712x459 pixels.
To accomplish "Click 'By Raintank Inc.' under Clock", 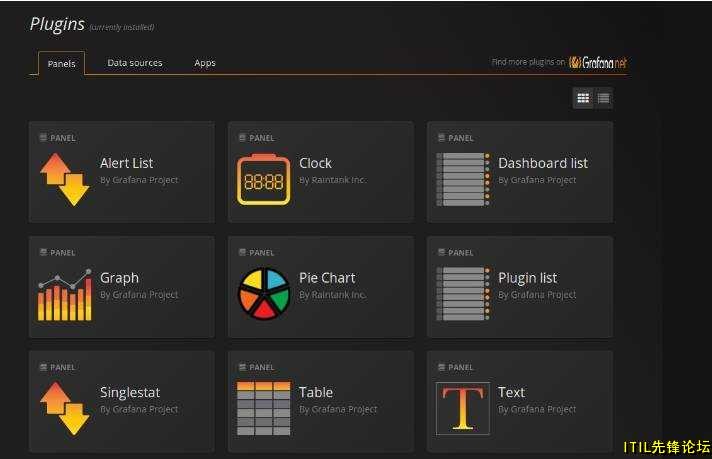I will (332, 180).
